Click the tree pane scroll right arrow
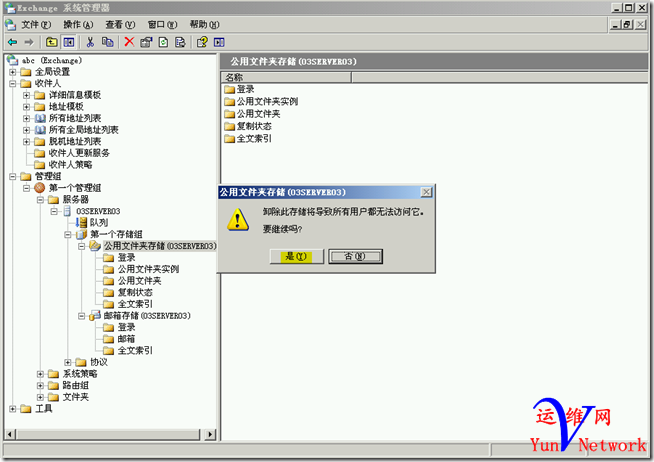 point(210,434)
